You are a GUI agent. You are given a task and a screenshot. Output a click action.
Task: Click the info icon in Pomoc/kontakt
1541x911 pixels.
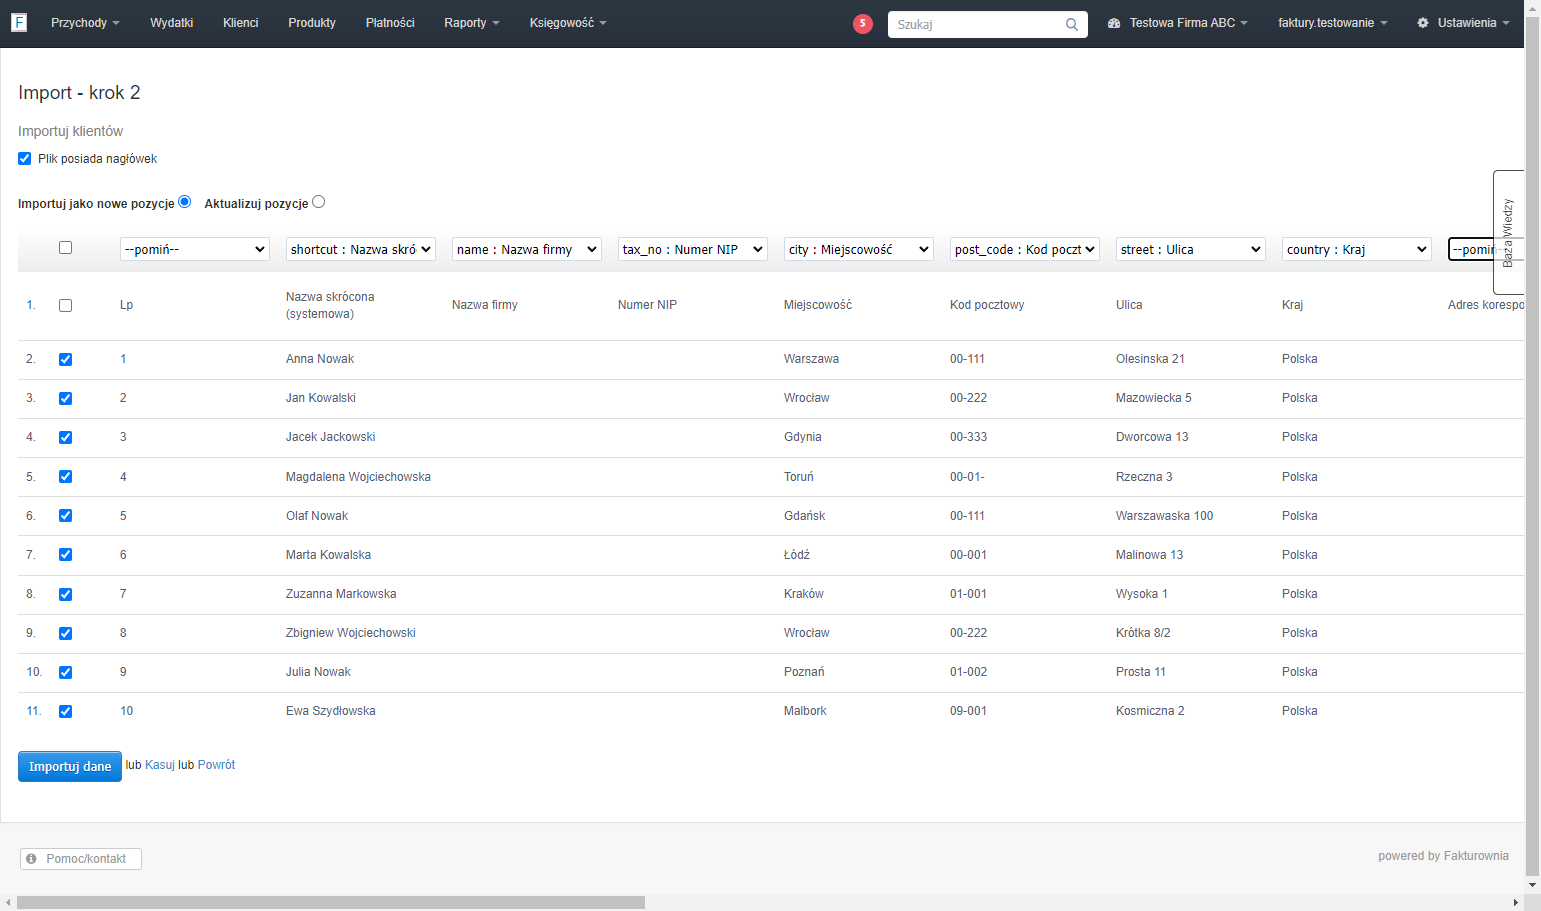32,859
